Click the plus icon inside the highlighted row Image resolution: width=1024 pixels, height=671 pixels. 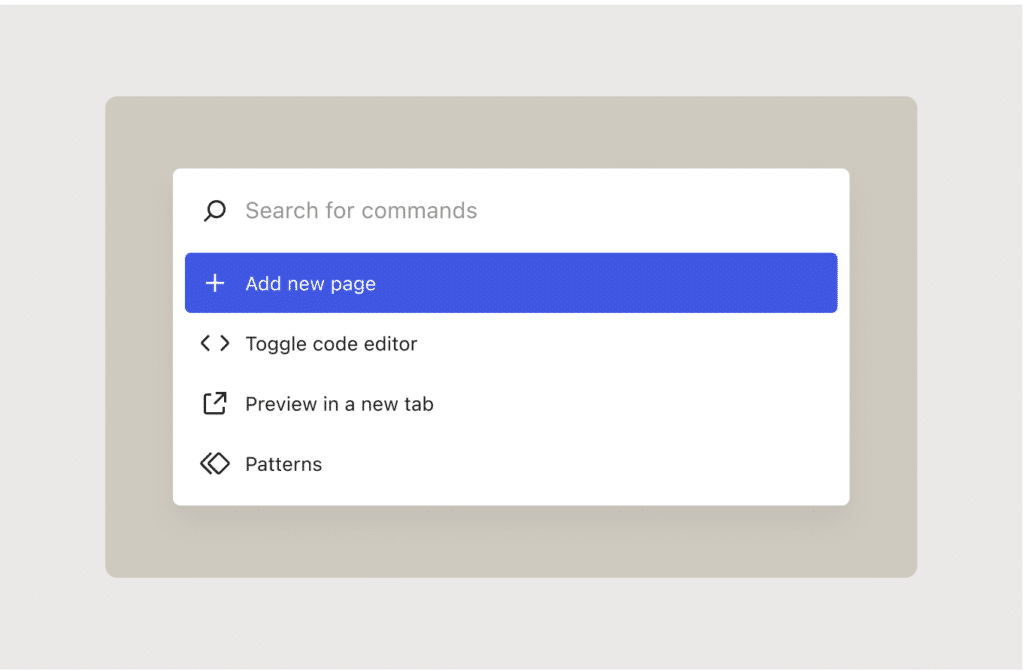(214, 283)
